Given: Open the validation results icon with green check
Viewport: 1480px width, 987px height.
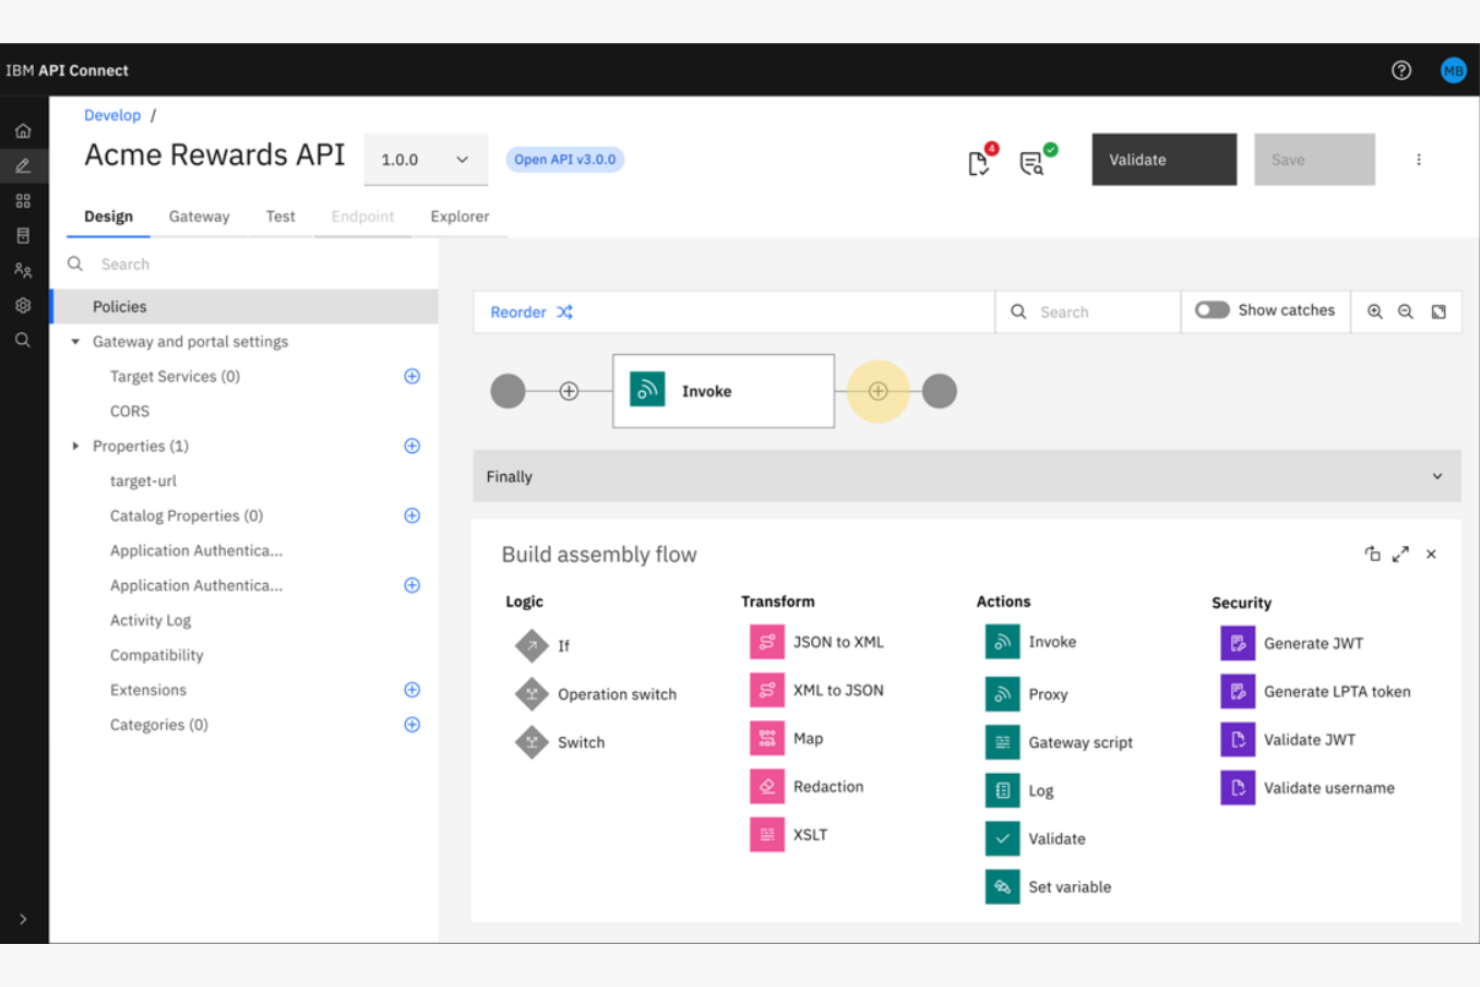Looking at the screenshot, I should [x=1036, y=160].
